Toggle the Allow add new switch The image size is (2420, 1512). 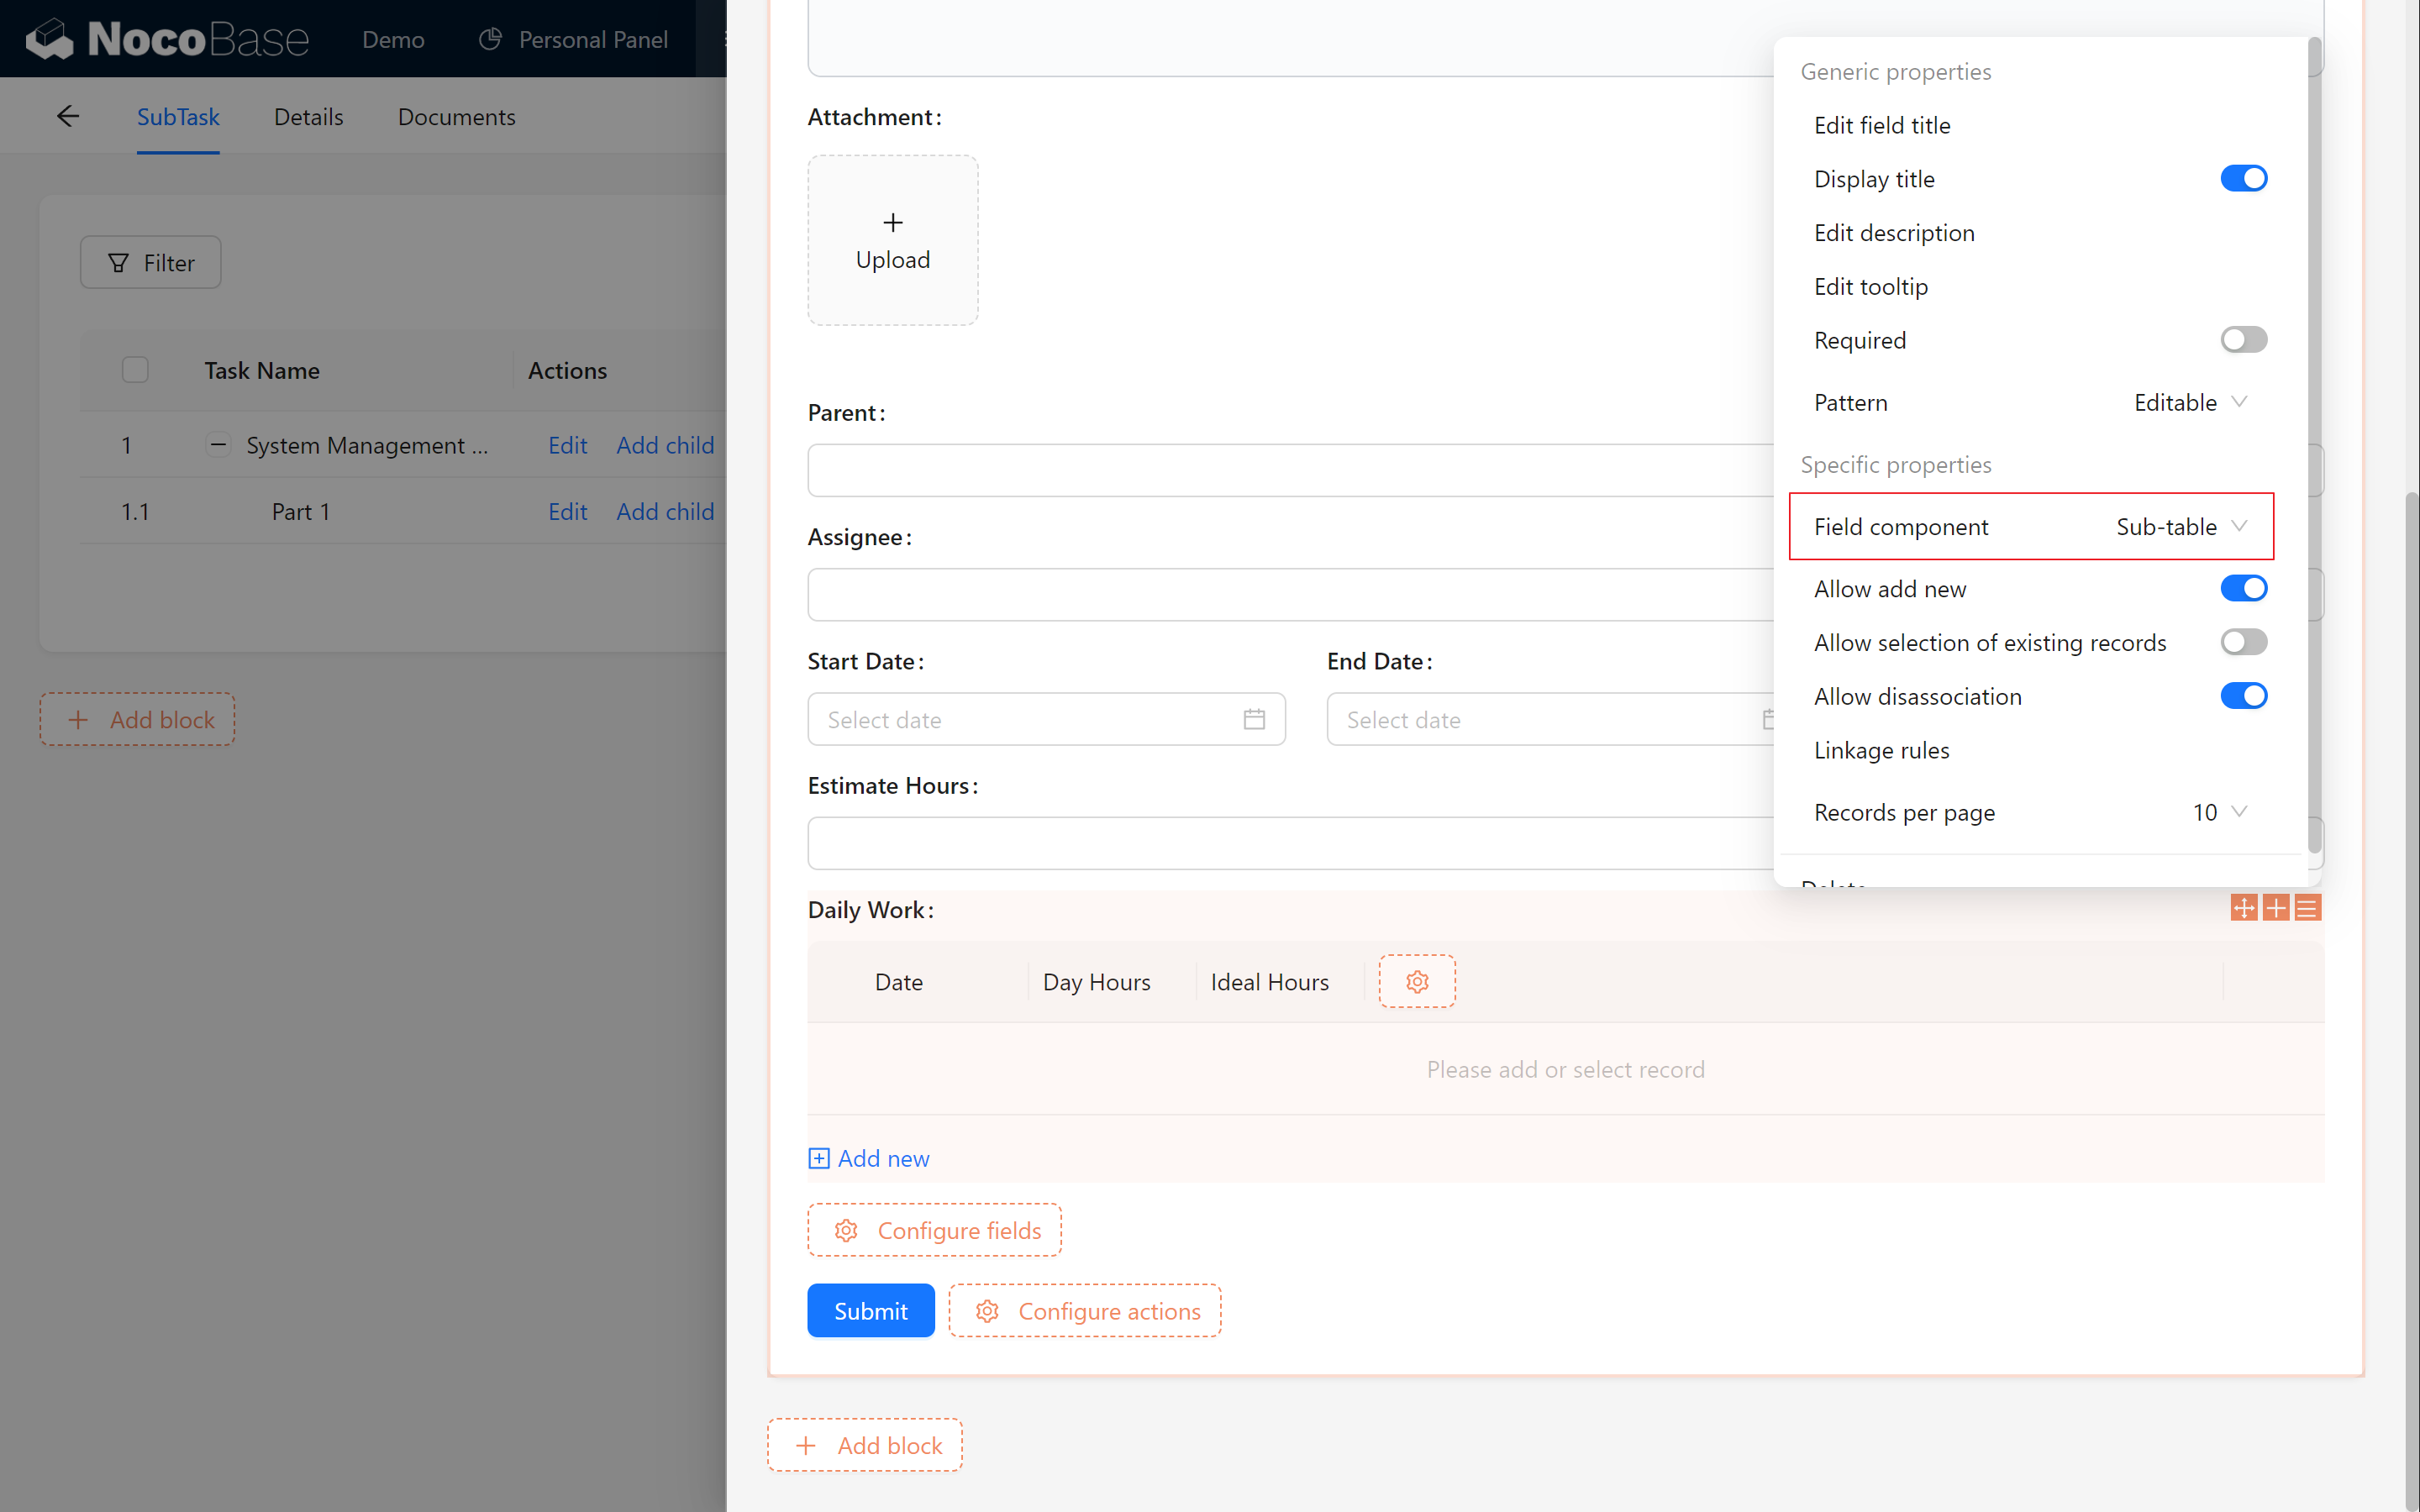pos(2243,587)
